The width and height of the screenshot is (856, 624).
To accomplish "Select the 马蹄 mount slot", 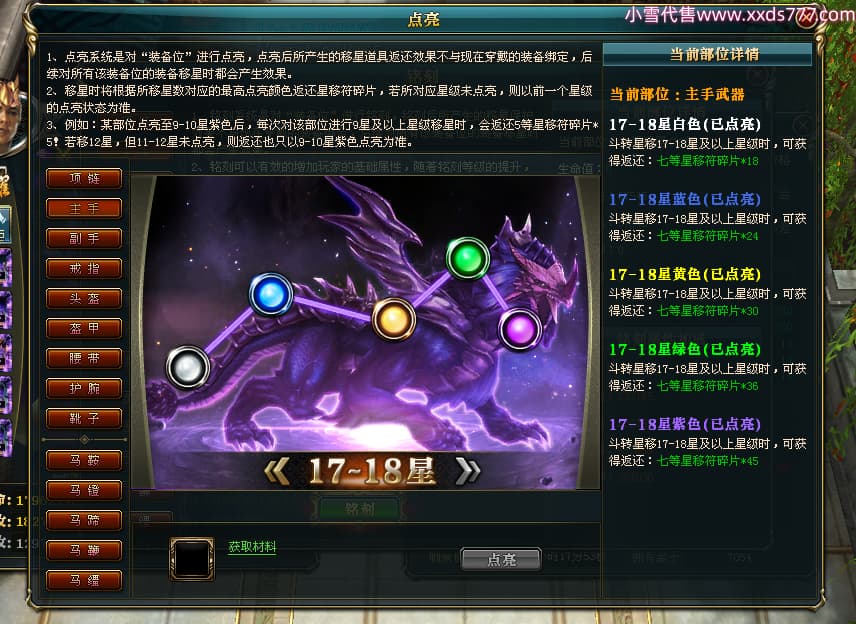I will (x=84, y=520).
